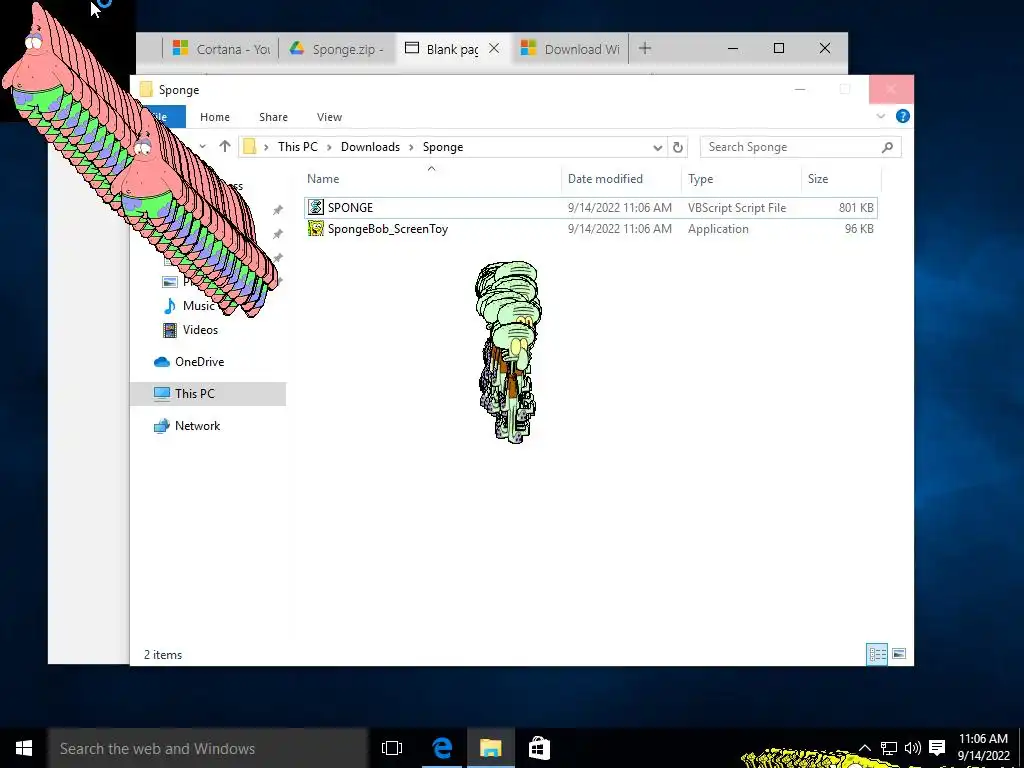Expand chevron after Downloads in address bar
1024x768 pixels.
(411, 147)
